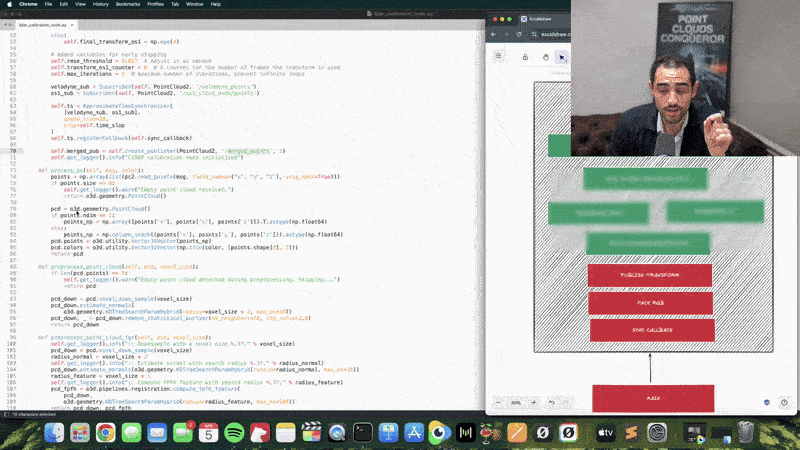Open the Bookmarks menu in menu bar

tap(126, 5)
